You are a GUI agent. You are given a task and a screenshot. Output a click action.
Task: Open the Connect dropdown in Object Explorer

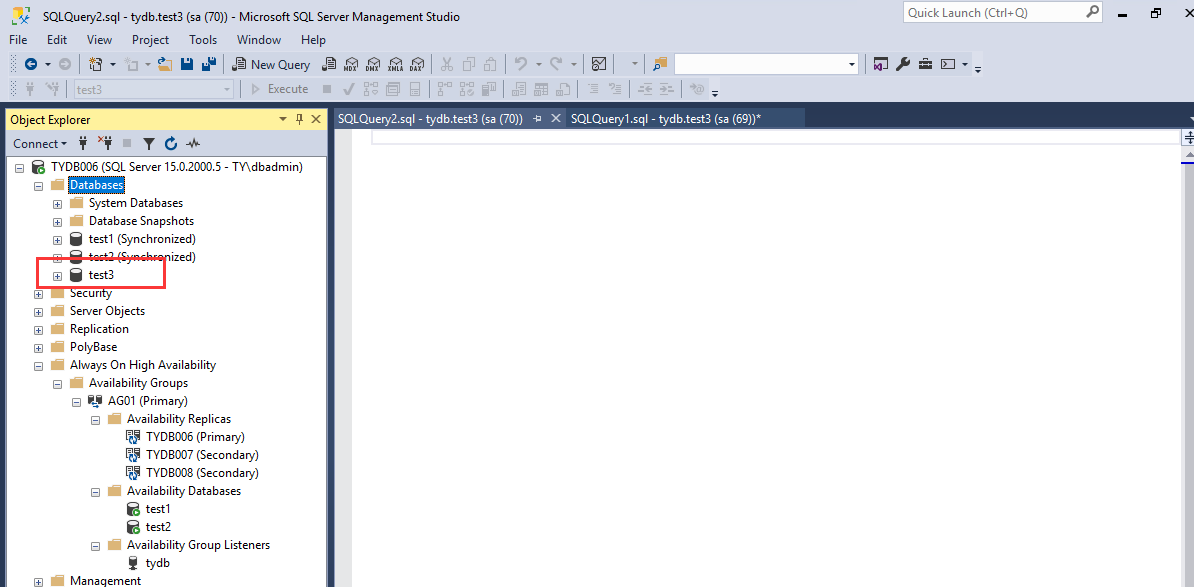tap(40, 143)
